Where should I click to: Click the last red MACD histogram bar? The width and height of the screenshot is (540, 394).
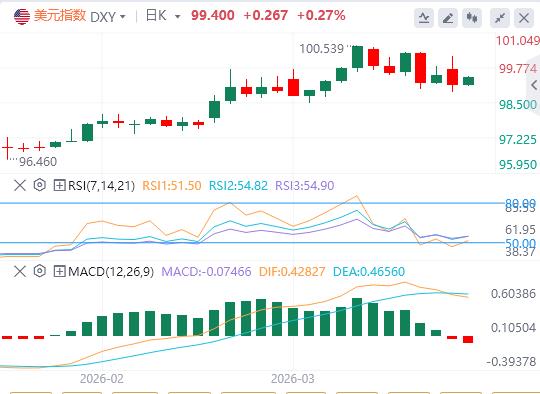pos(468,339)
